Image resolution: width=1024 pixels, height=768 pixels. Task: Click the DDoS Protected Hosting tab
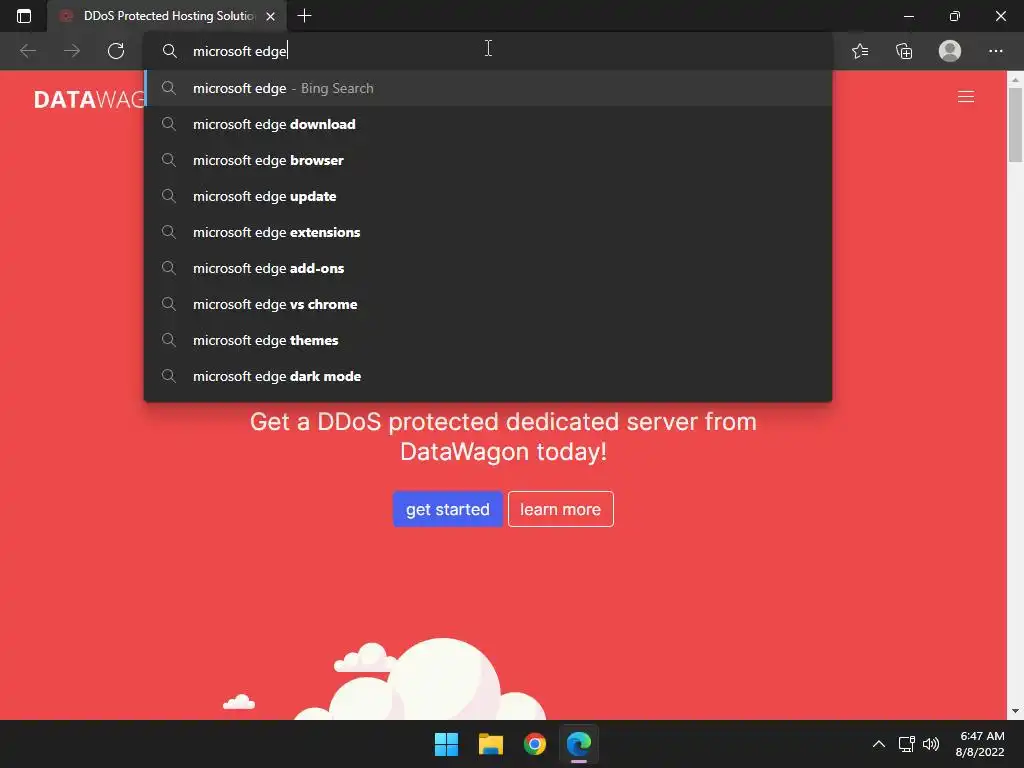(167, 16)
